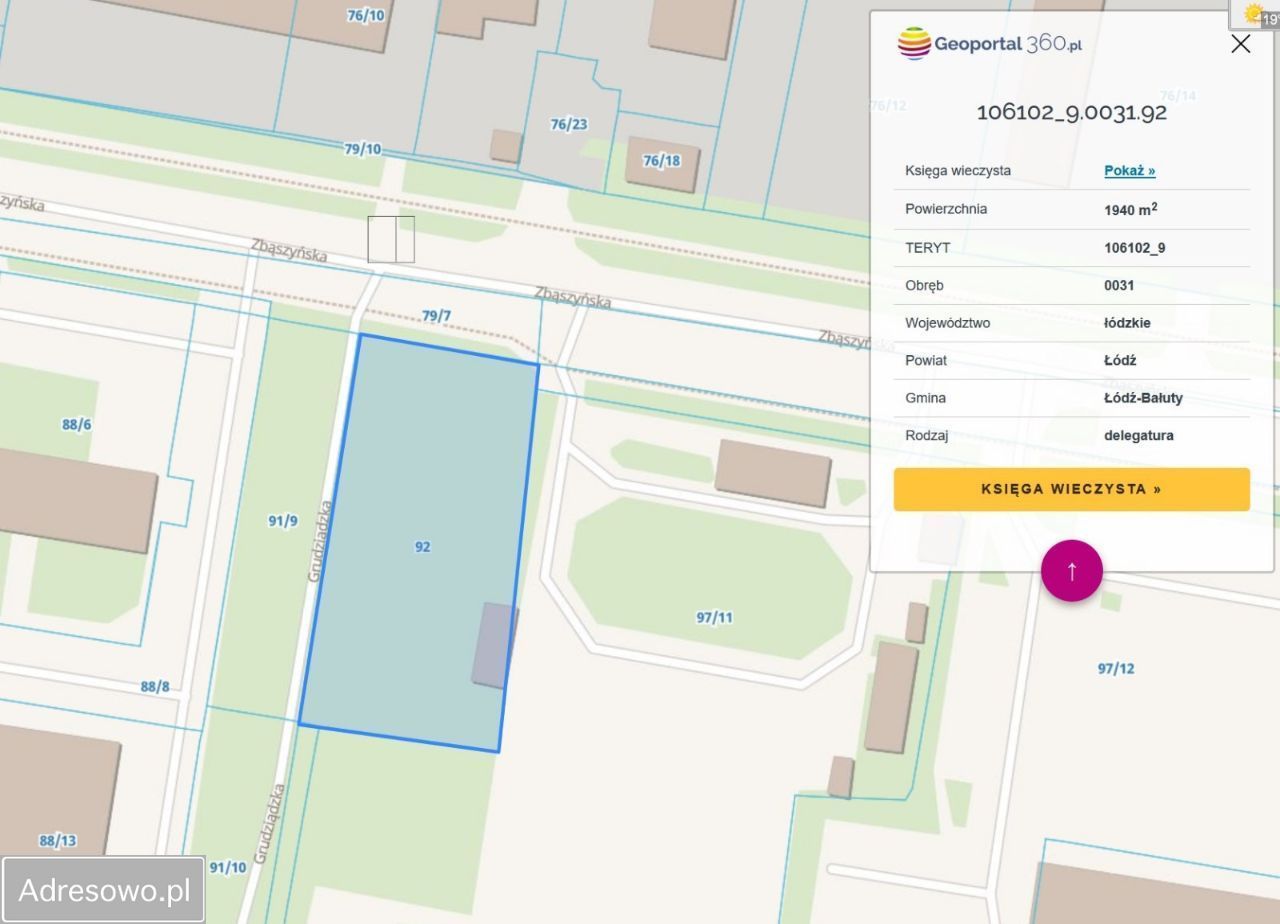This screenshot has width=1280, height=924.
Task: Click parcel label 88/6
Action: [77, 424]
